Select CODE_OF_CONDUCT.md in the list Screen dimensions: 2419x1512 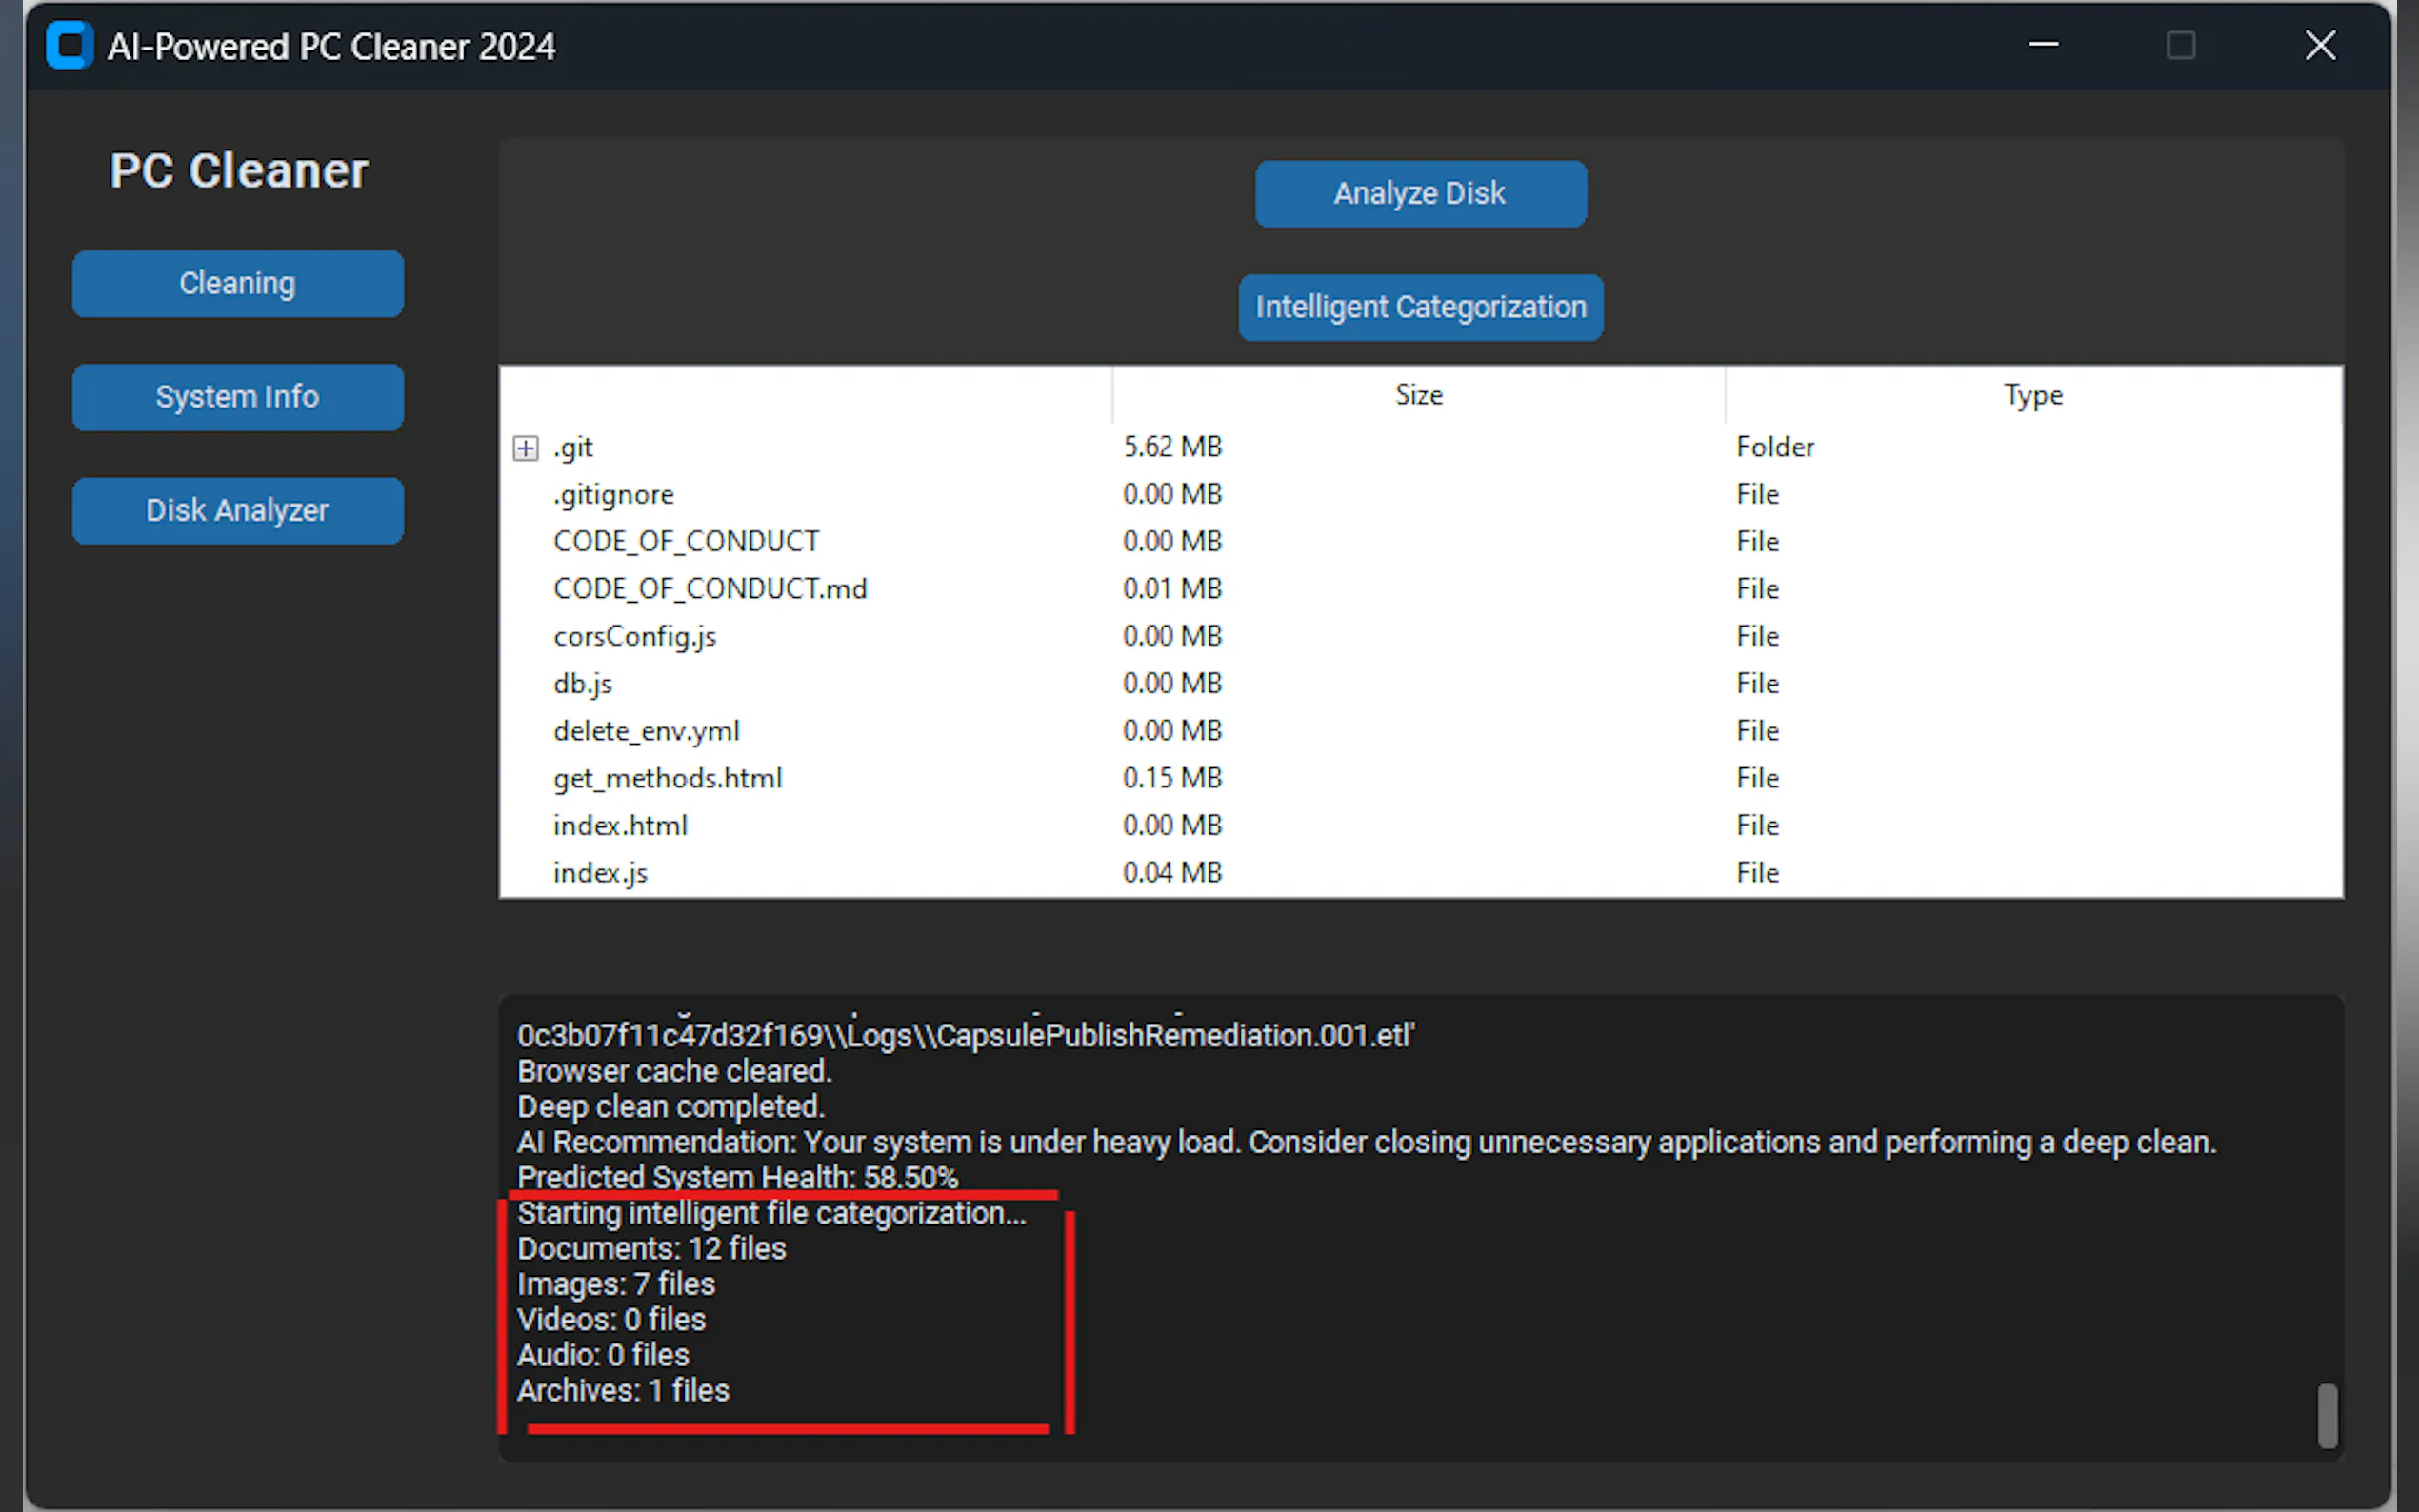710,589
